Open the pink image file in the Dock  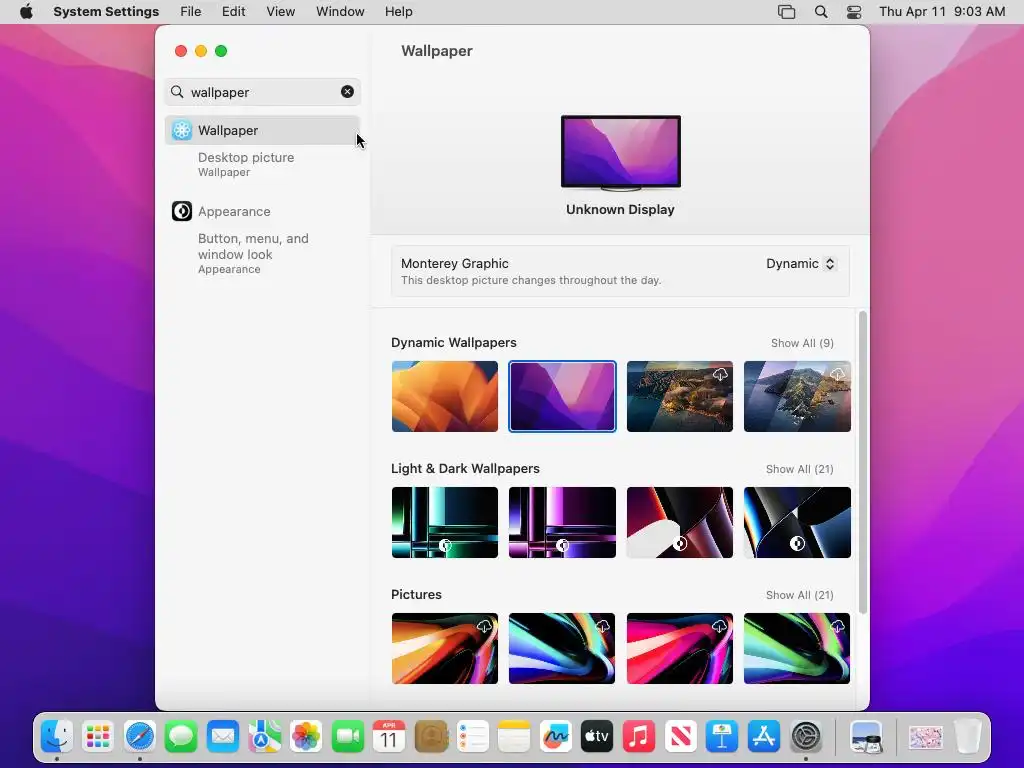tap(925, 738)
